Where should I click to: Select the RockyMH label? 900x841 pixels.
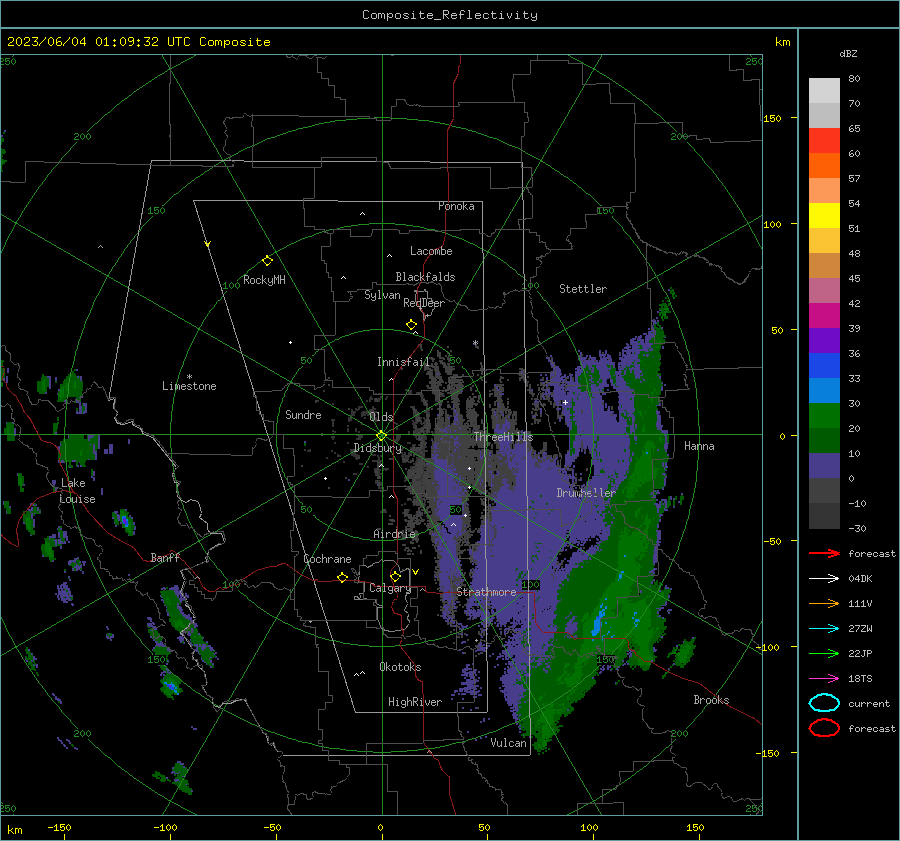pyautogui.click(x=264, y=280)
